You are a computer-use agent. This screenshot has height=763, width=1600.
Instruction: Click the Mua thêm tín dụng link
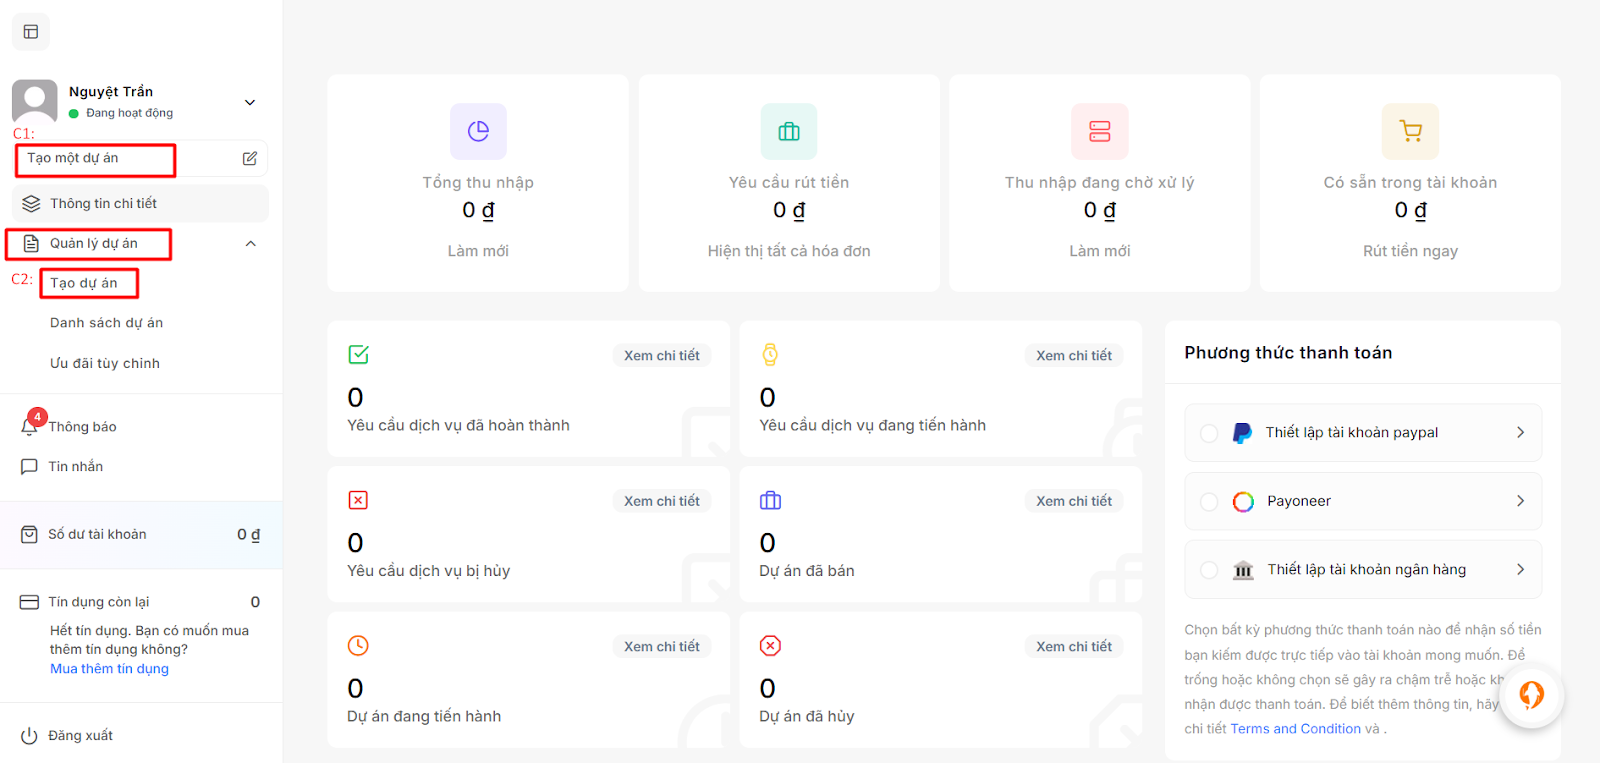pyautogui.click(x=109, y=669)
